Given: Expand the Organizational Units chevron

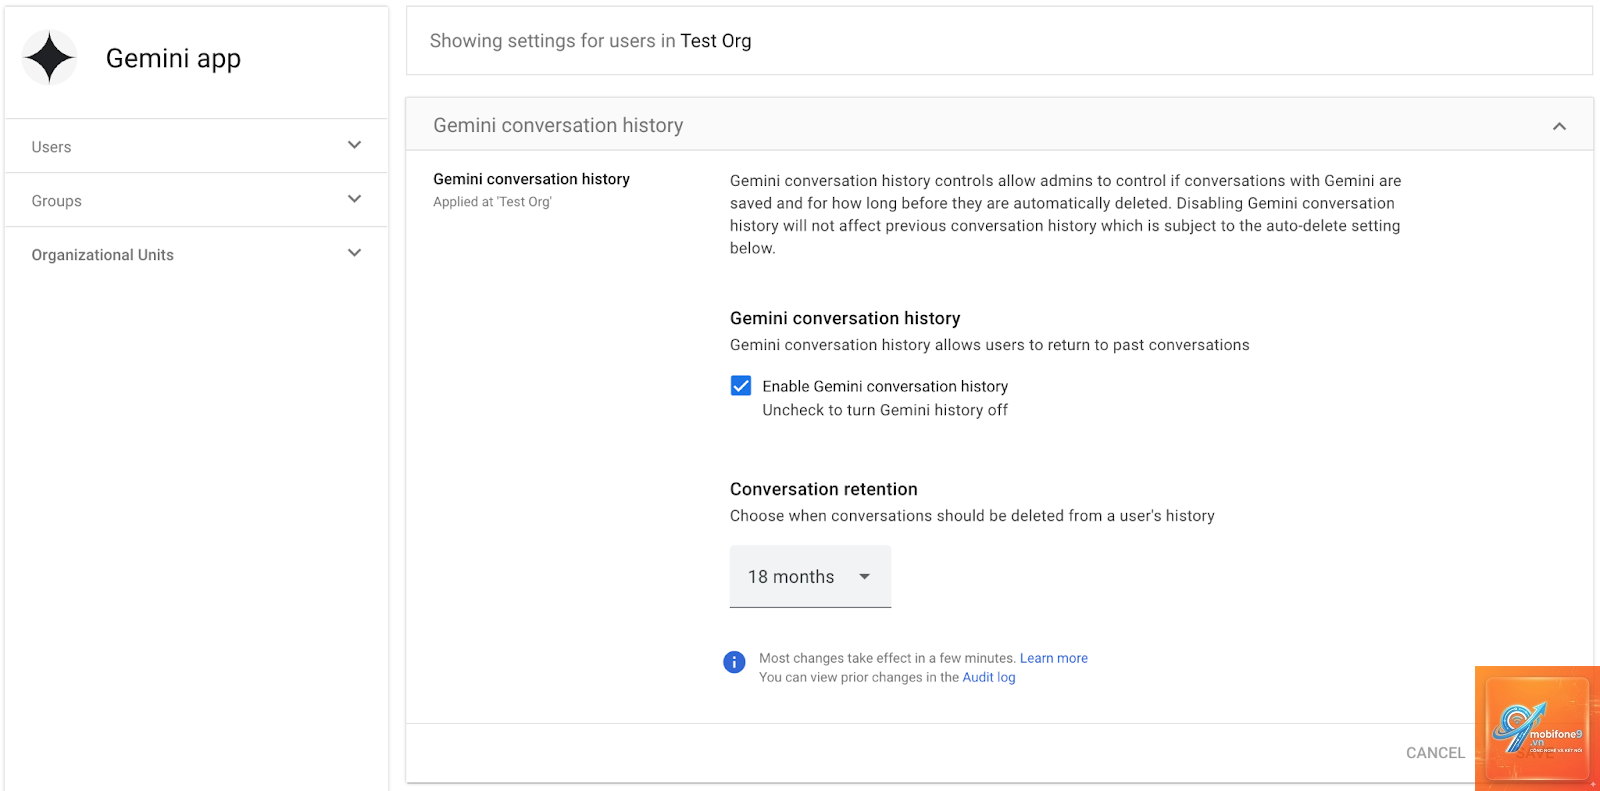Looking at the screenshot, I should (354, 253).
